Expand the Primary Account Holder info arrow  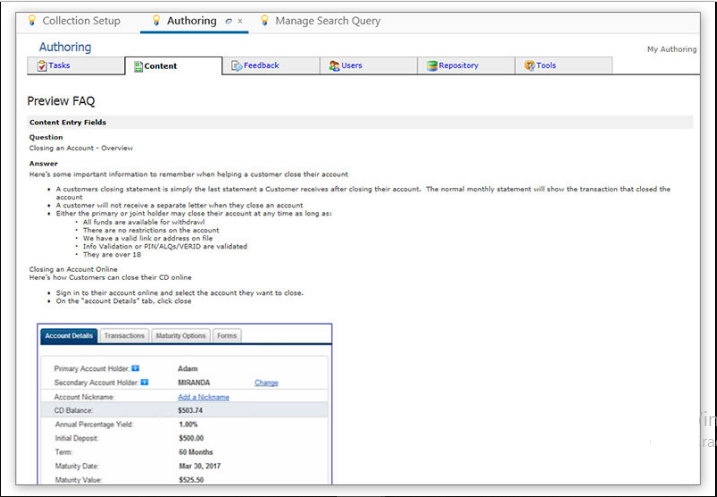pyautogui.click(x=135, y=368)
